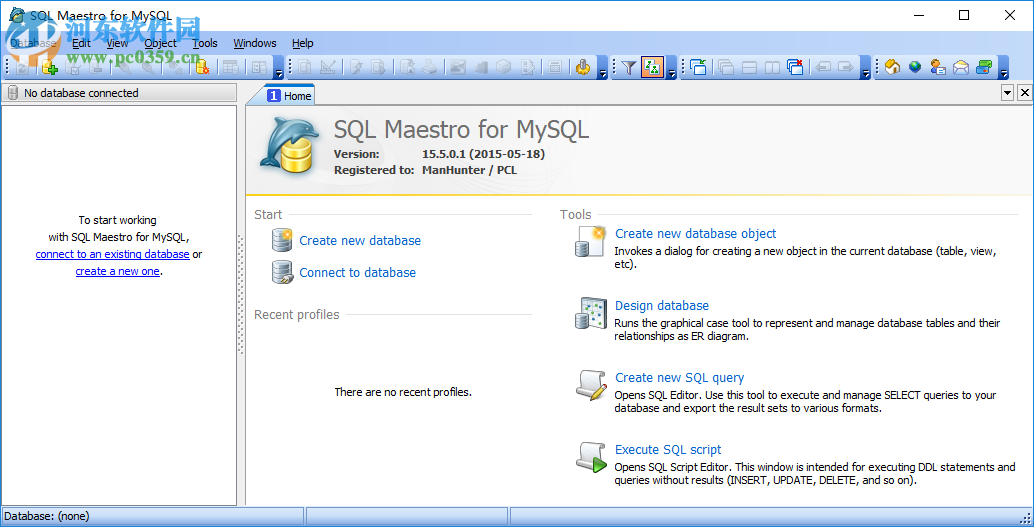The height and width of the screenshot is (527, 1034).
Task: Click the database with green plus toolbar icon
Action: [x=49, y=67]
